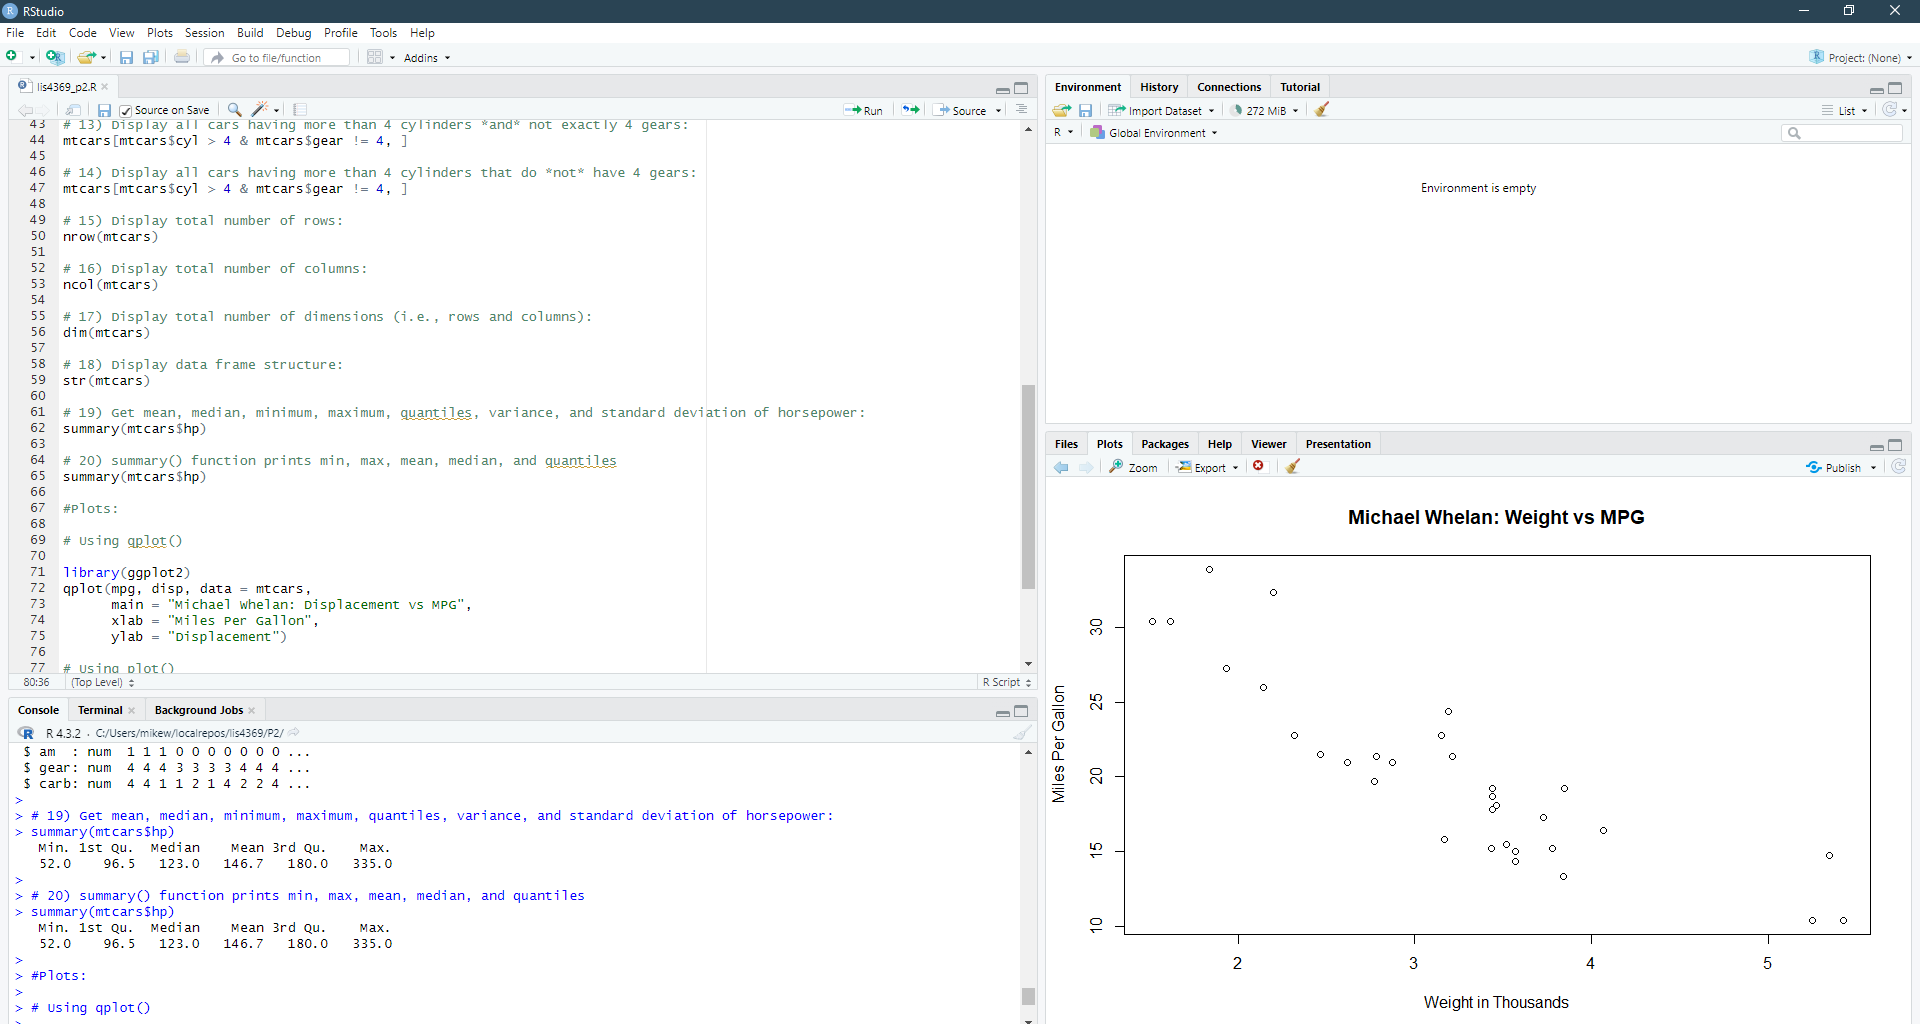This screenshot has width=1920, height=1024.
Task: Open Find/Replace magnifier in editor toolbar
Action: click(x=234, y=110)
